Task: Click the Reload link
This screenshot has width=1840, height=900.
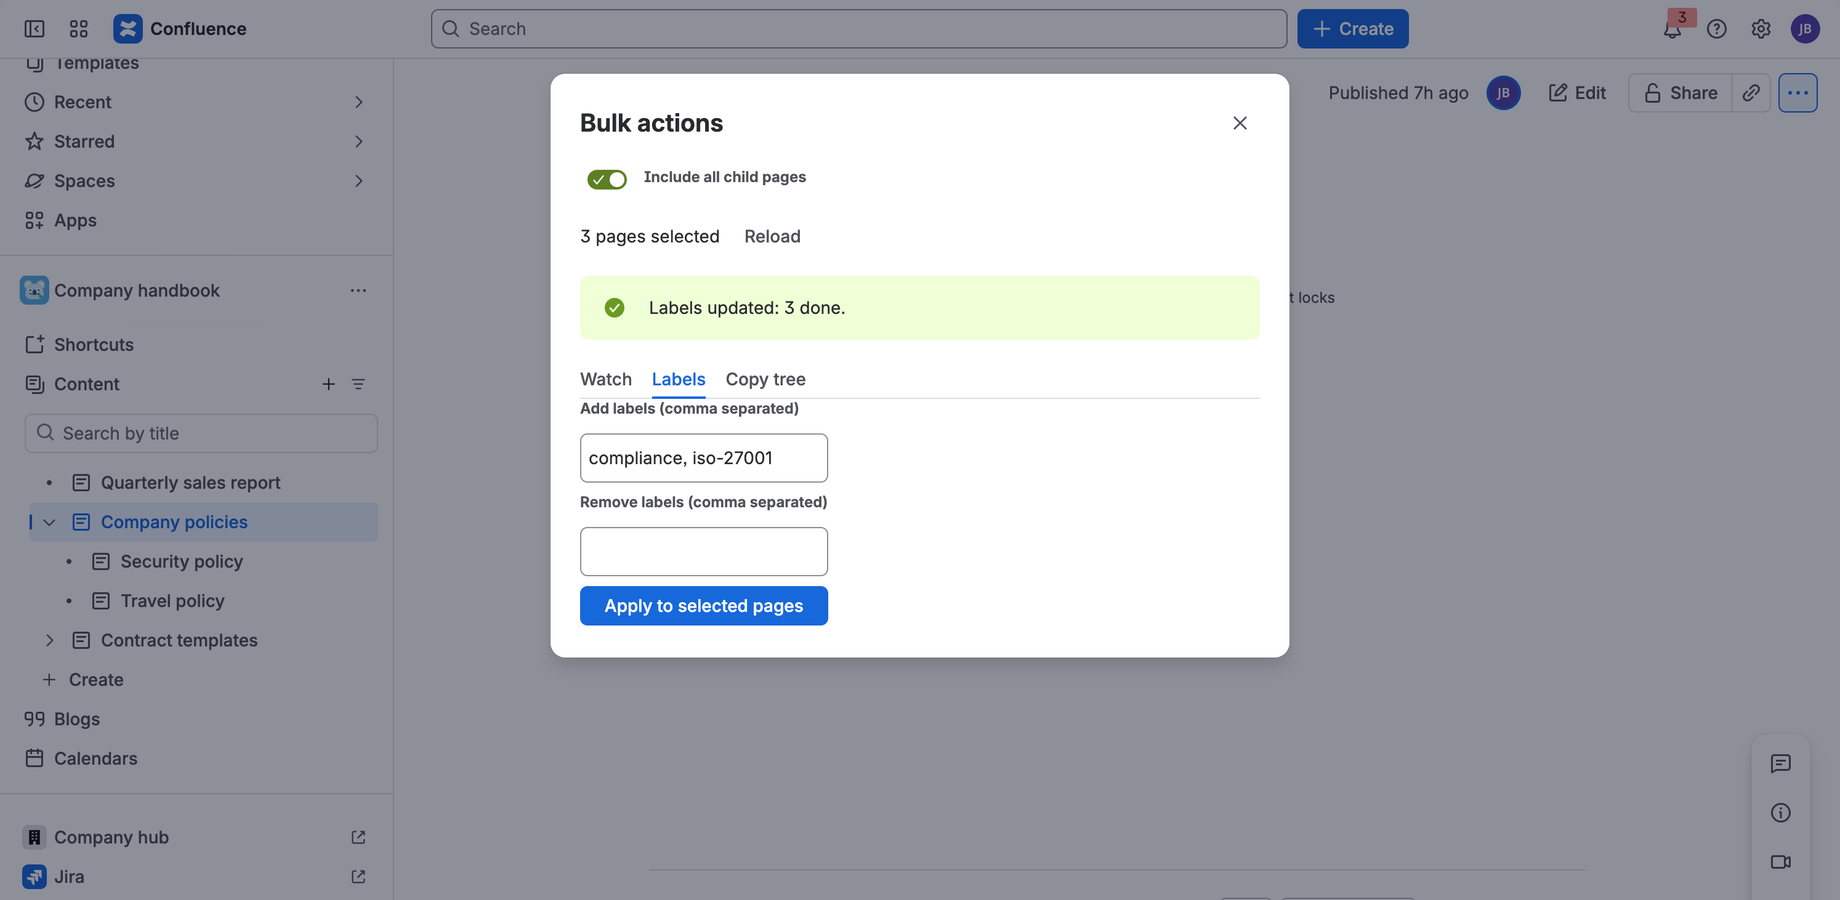Action: pyautogui.click(x=772, y=237)
